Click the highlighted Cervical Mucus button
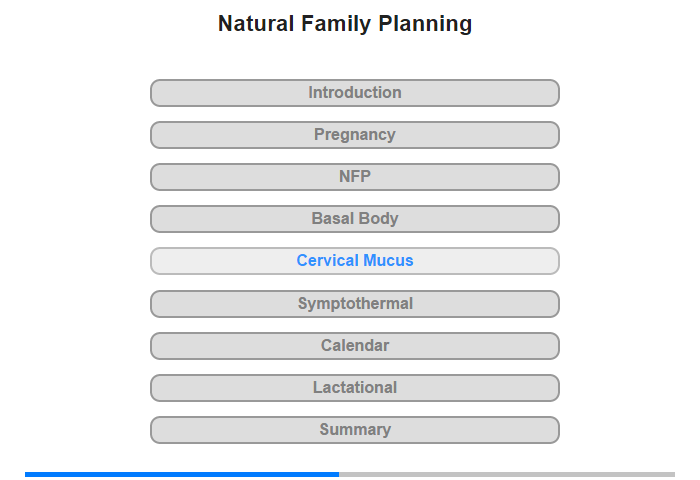The height and width of the screenshot is (480, 700). 354,261
